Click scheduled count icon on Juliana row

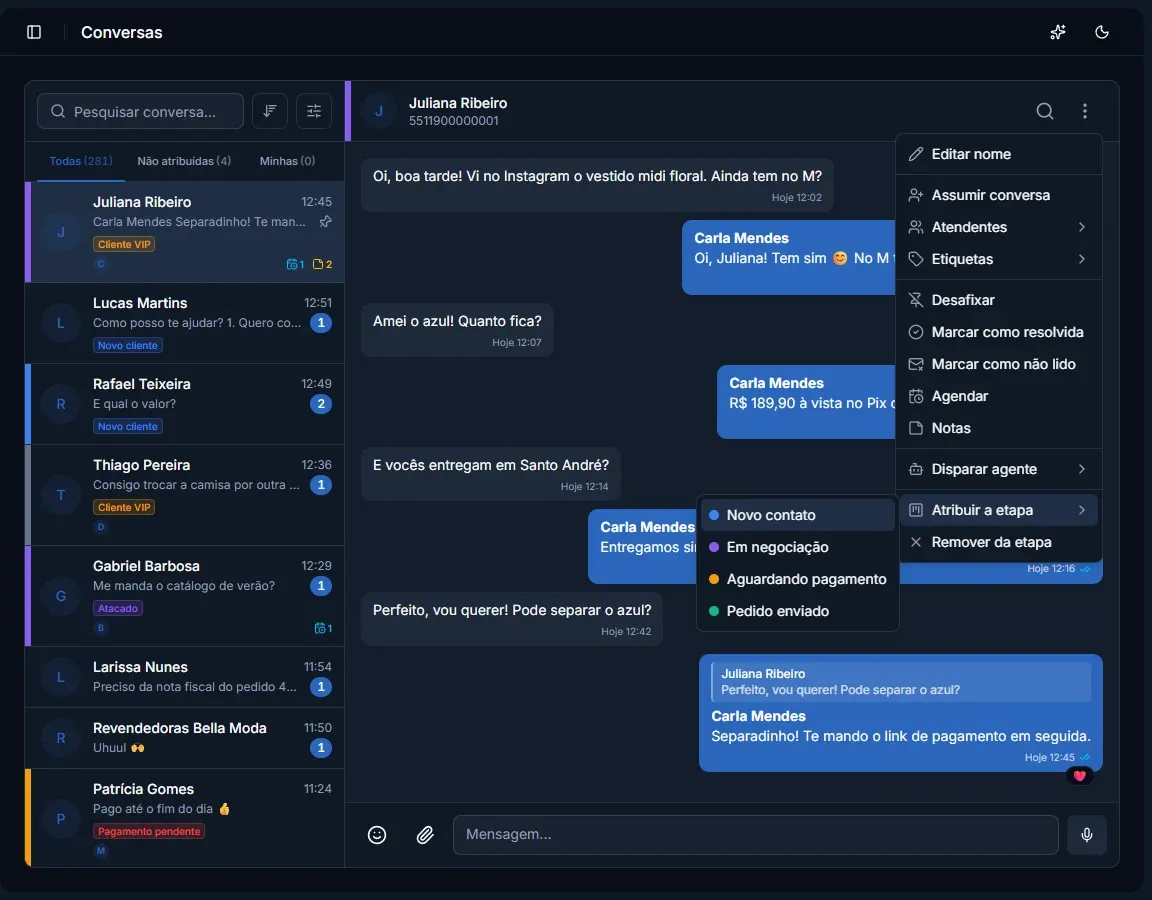tap(295, 264)
